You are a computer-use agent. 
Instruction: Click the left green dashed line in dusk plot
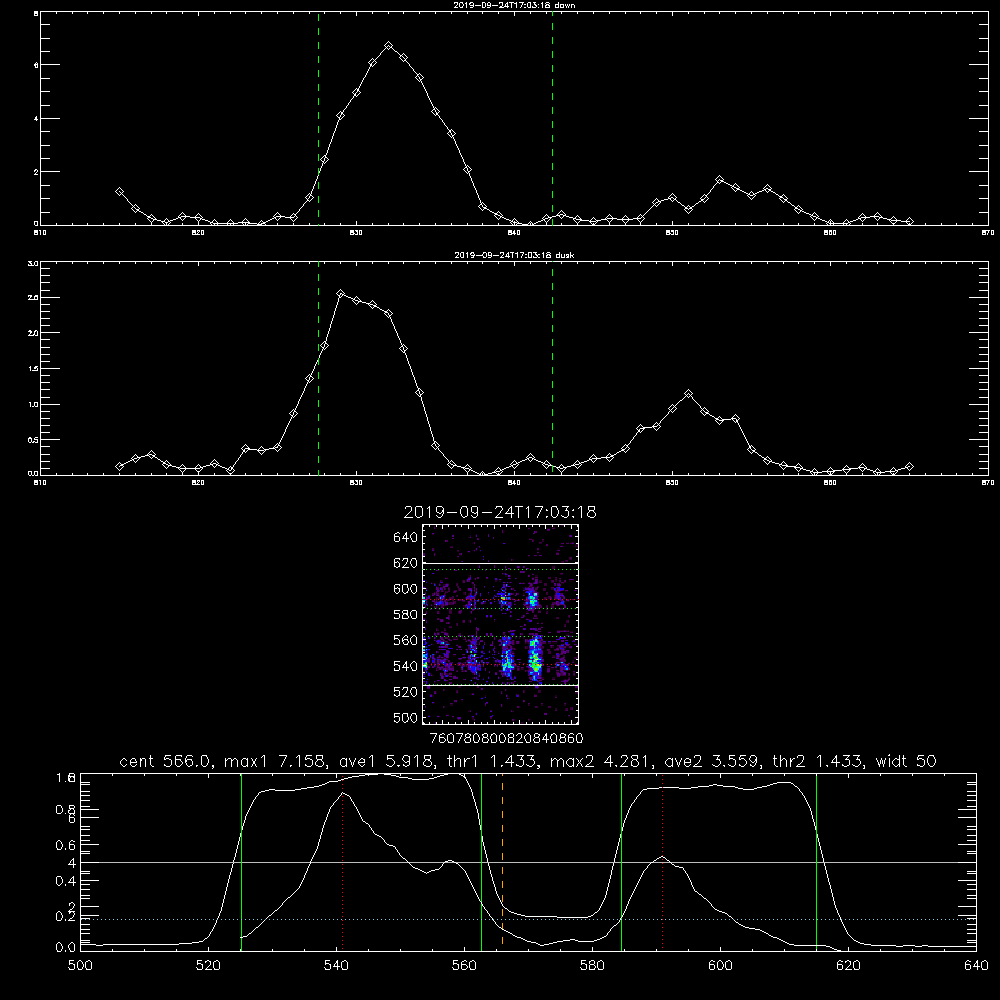point(318,369)
